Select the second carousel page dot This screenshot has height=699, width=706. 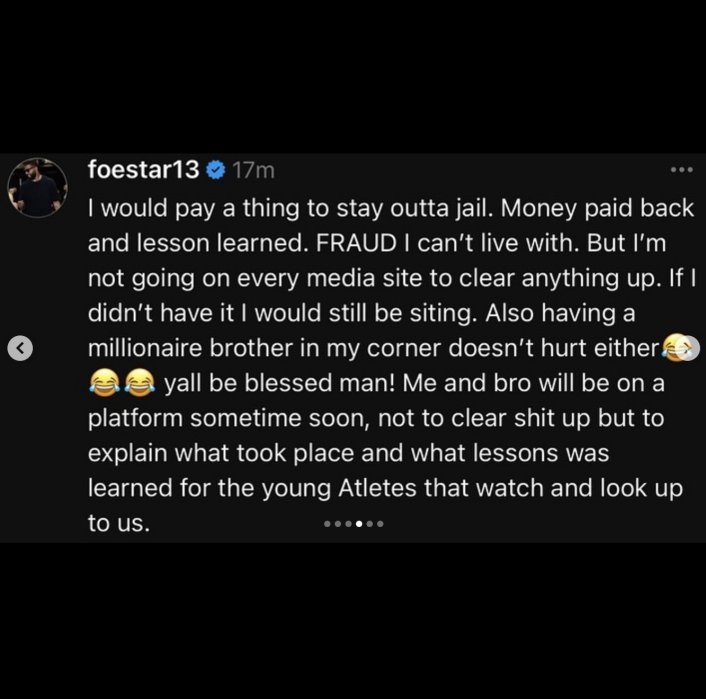(x=338, y=524)
